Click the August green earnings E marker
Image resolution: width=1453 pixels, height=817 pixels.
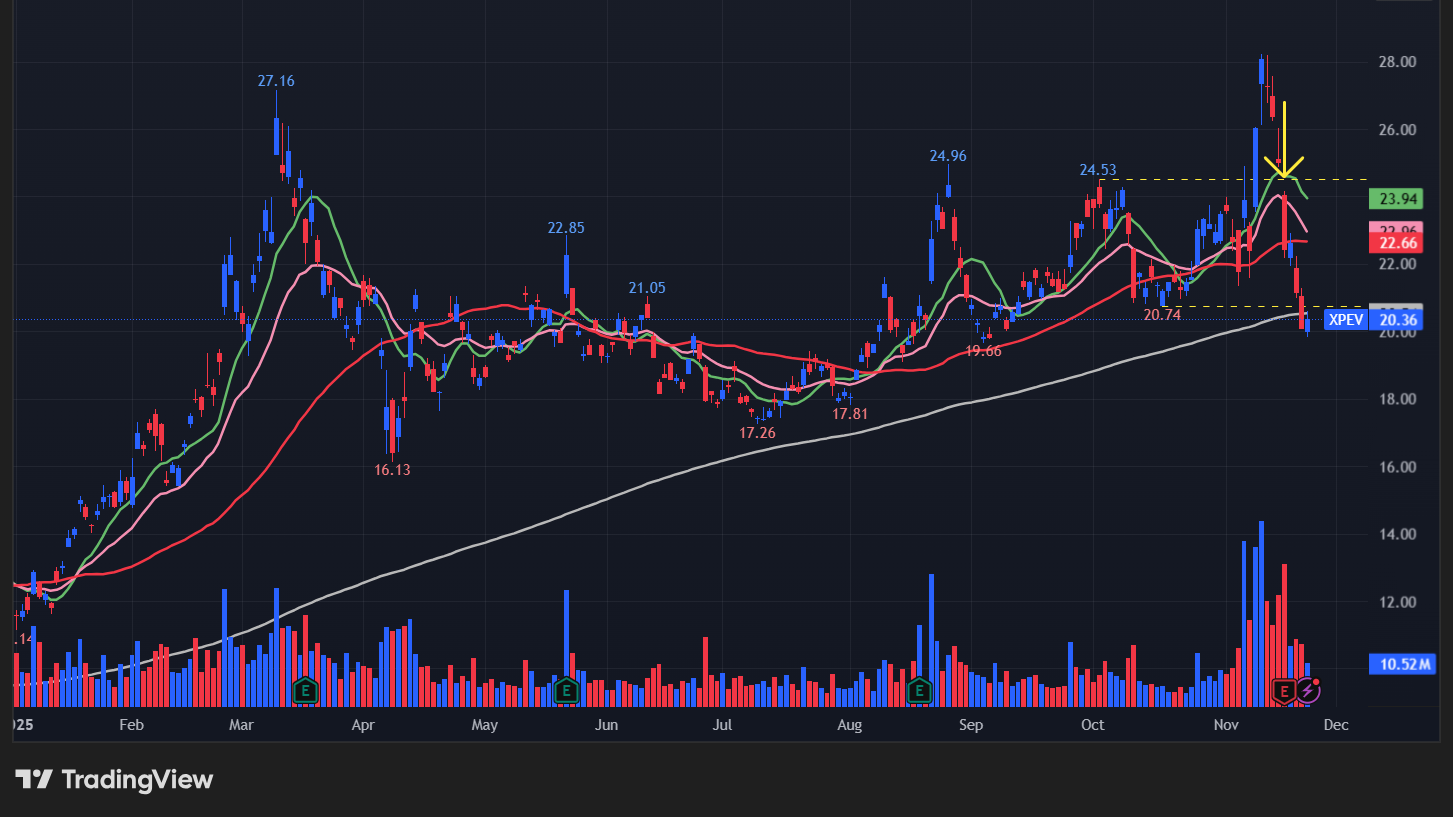(x=919, y=690)
